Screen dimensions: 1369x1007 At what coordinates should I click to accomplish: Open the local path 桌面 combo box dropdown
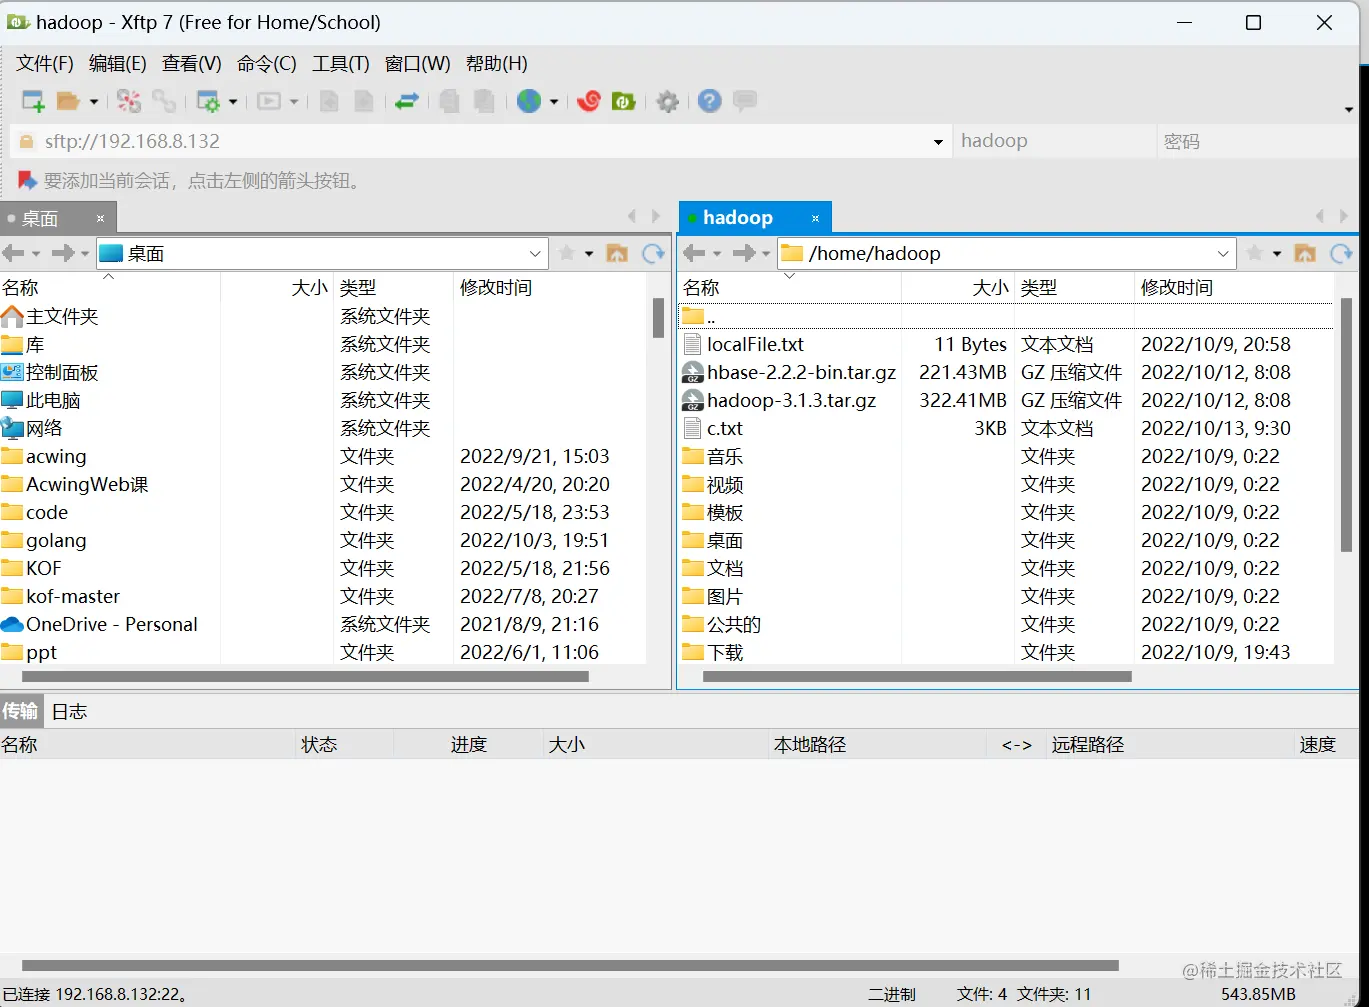click(535, 254)
